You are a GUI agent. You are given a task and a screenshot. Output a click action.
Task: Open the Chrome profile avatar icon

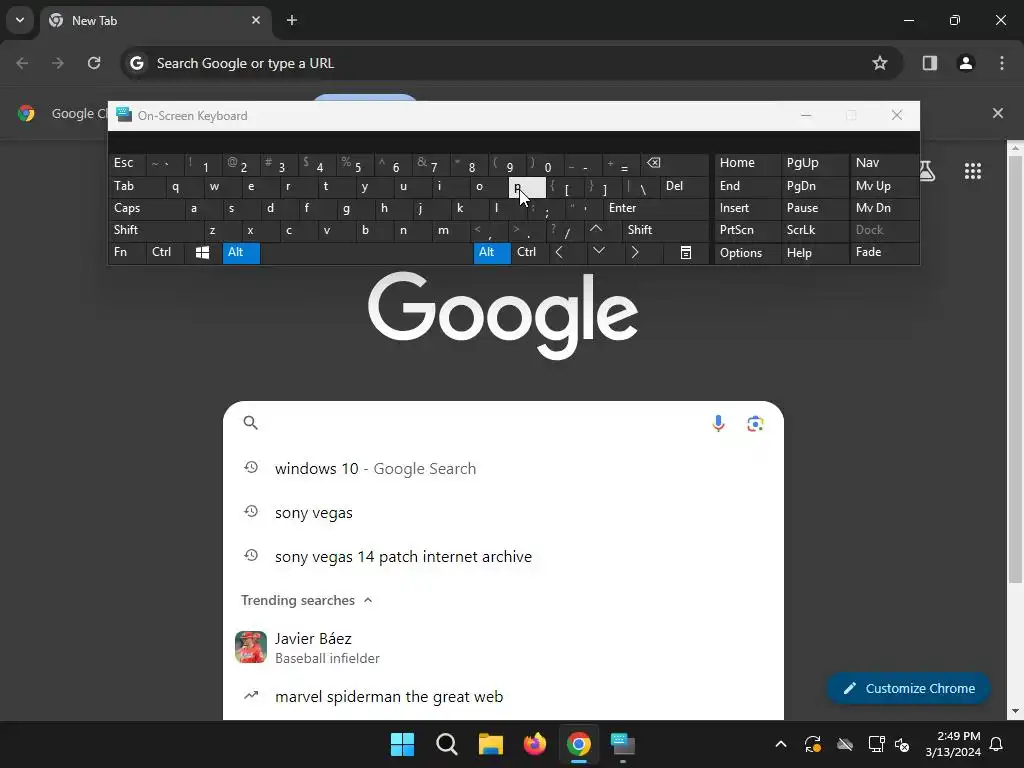(x=965, y=63)
